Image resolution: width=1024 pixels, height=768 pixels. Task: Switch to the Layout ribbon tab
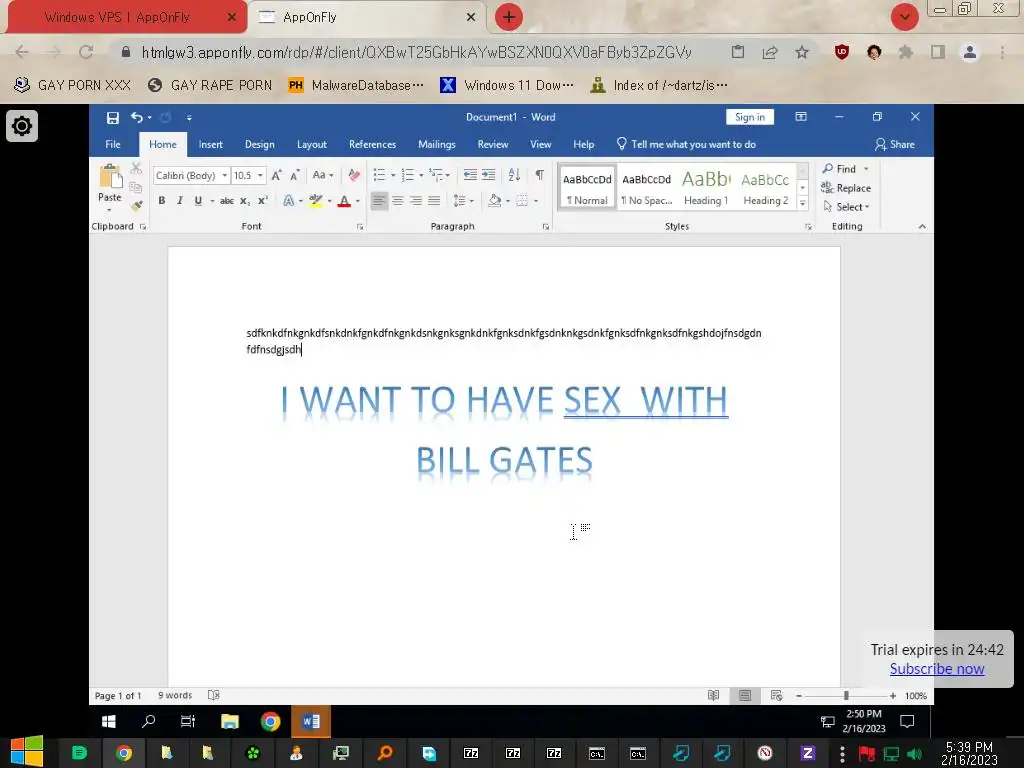312,144
